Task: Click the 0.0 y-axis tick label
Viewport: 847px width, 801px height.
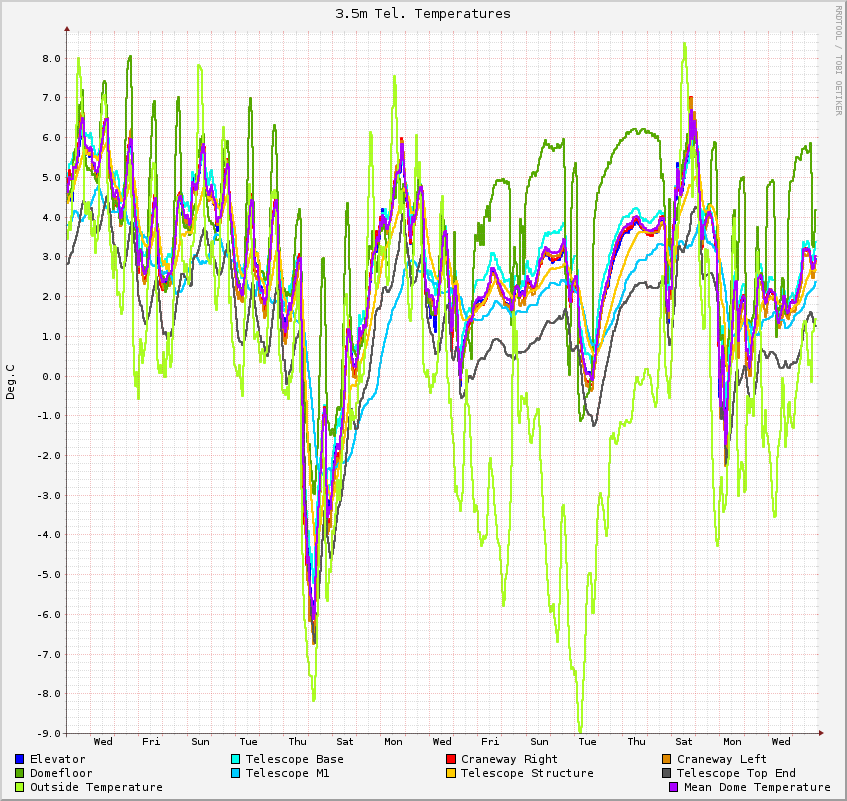Action: 52,376
